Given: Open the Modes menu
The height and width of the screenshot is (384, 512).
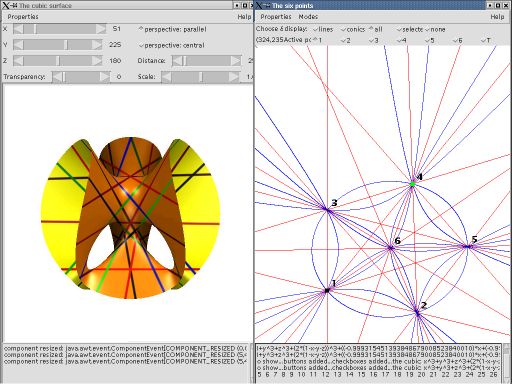Looking at the screenshot, I should [308, 17].
